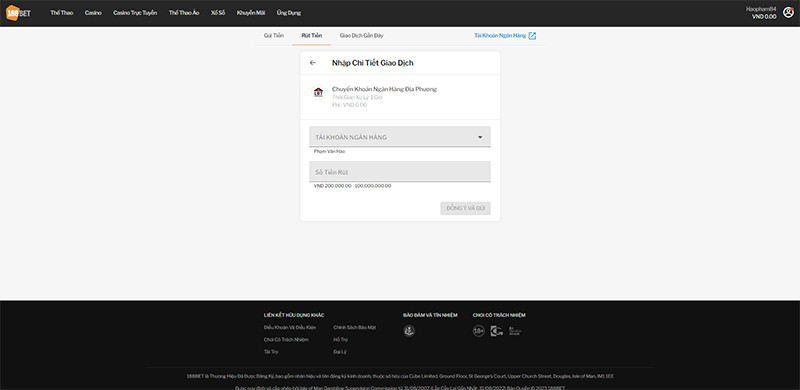The width and height of the screenshot is (800, 390).
Task: Click the Đồng Ý Và Gửi button
Action: (465, 208)
